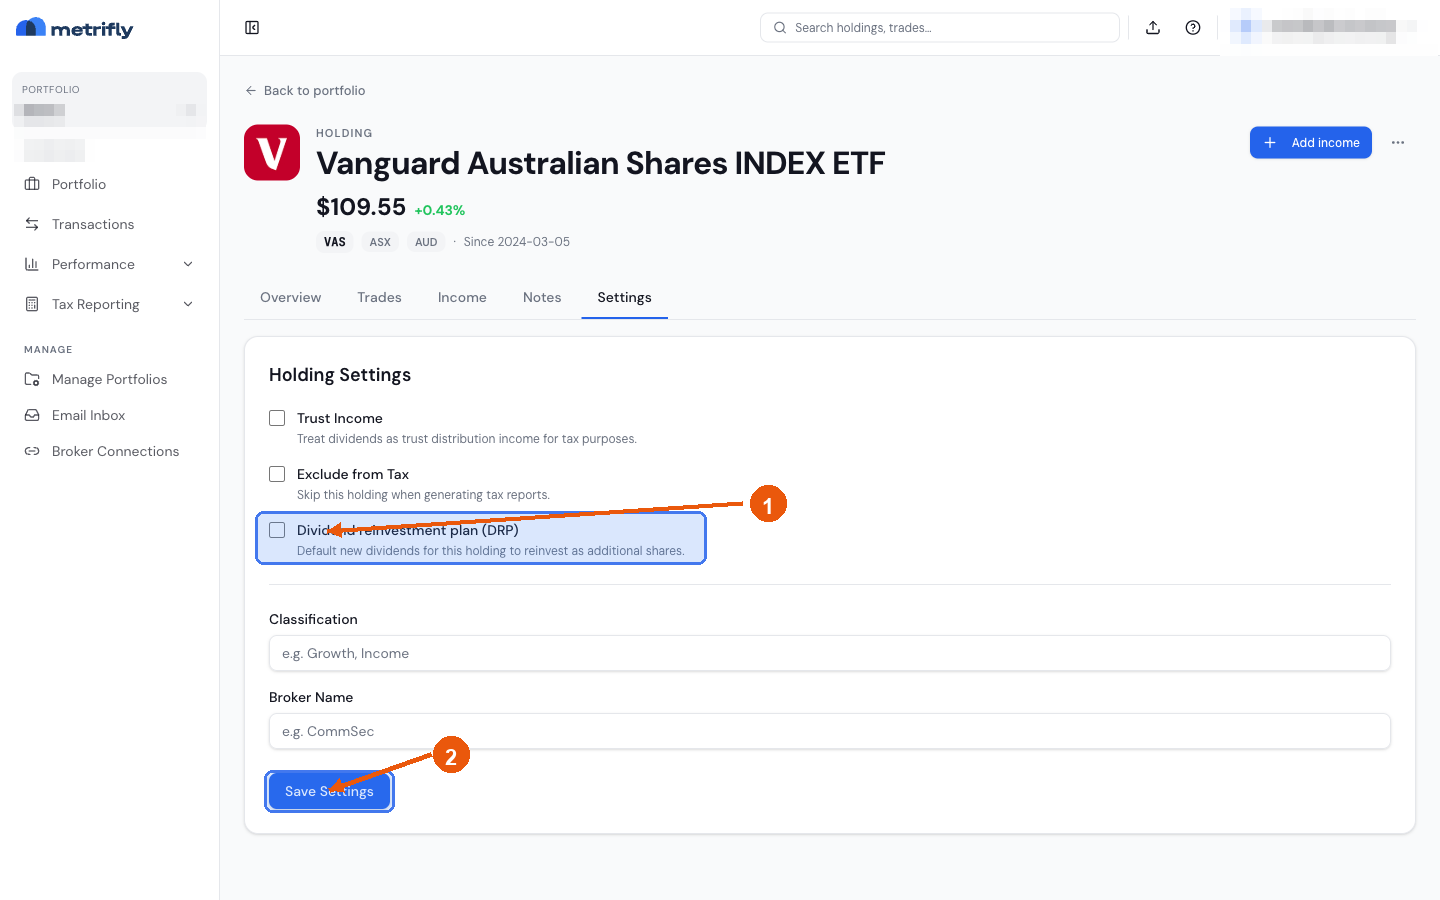Click the Manage Portfolios folder icon

pos(32,379)
